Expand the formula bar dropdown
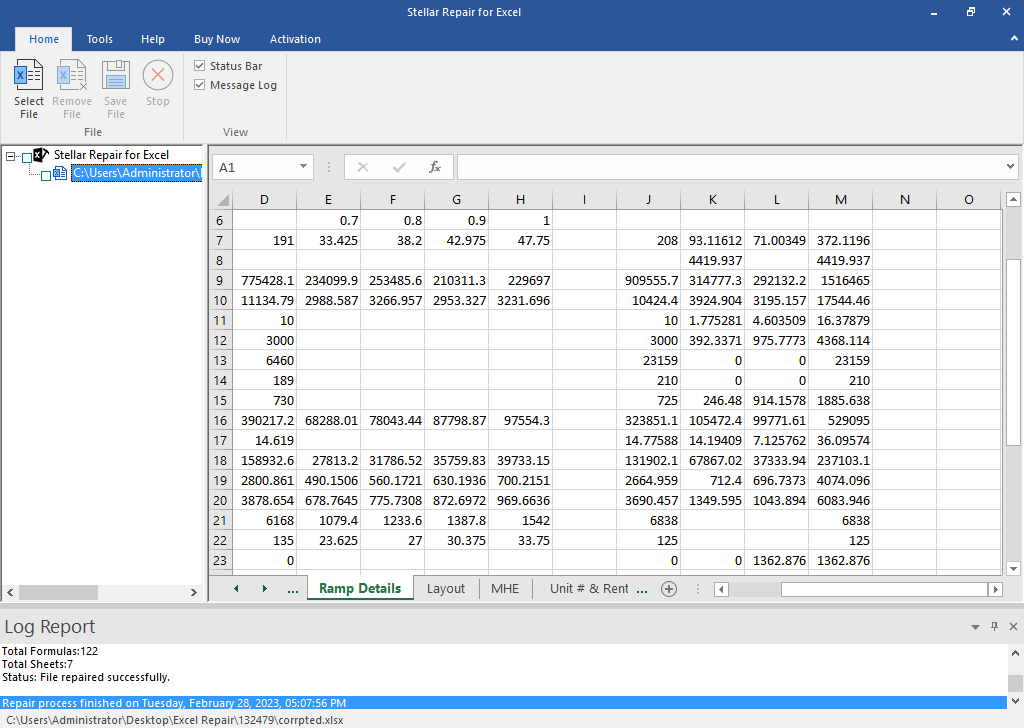This screenshot has width=1024, height=728. pos(1010,167)
